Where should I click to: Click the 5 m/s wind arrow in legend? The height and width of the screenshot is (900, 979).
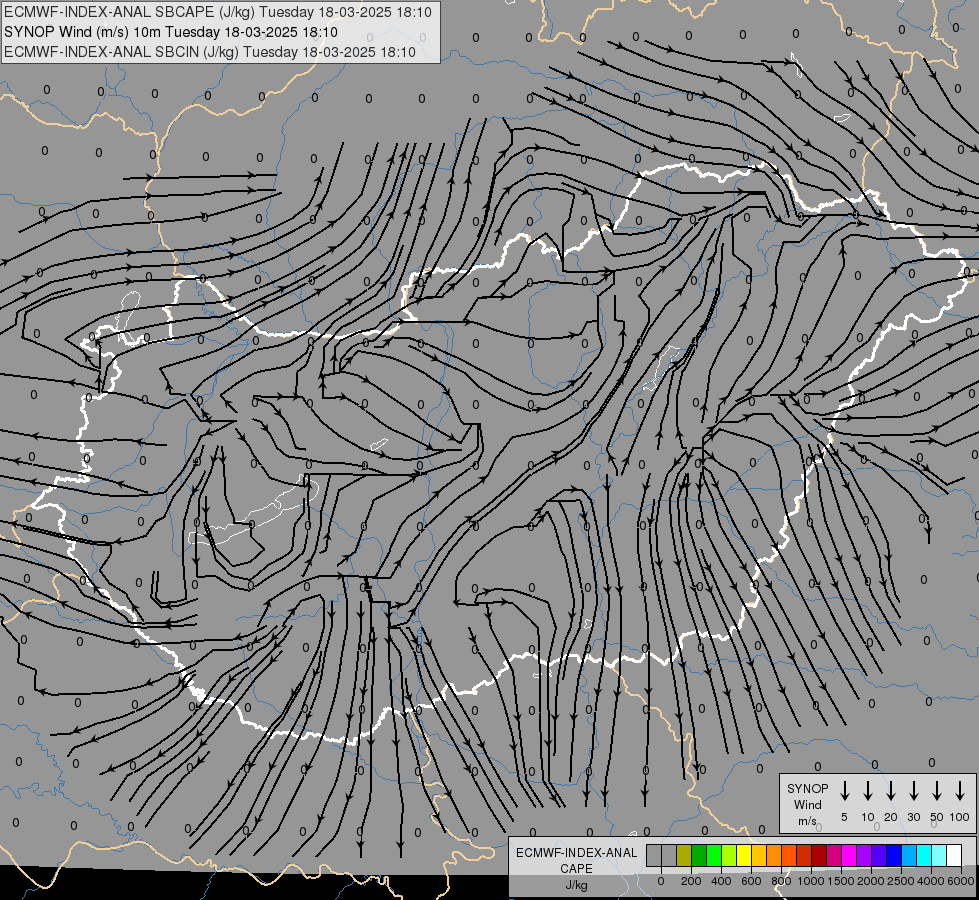(844, 790)
